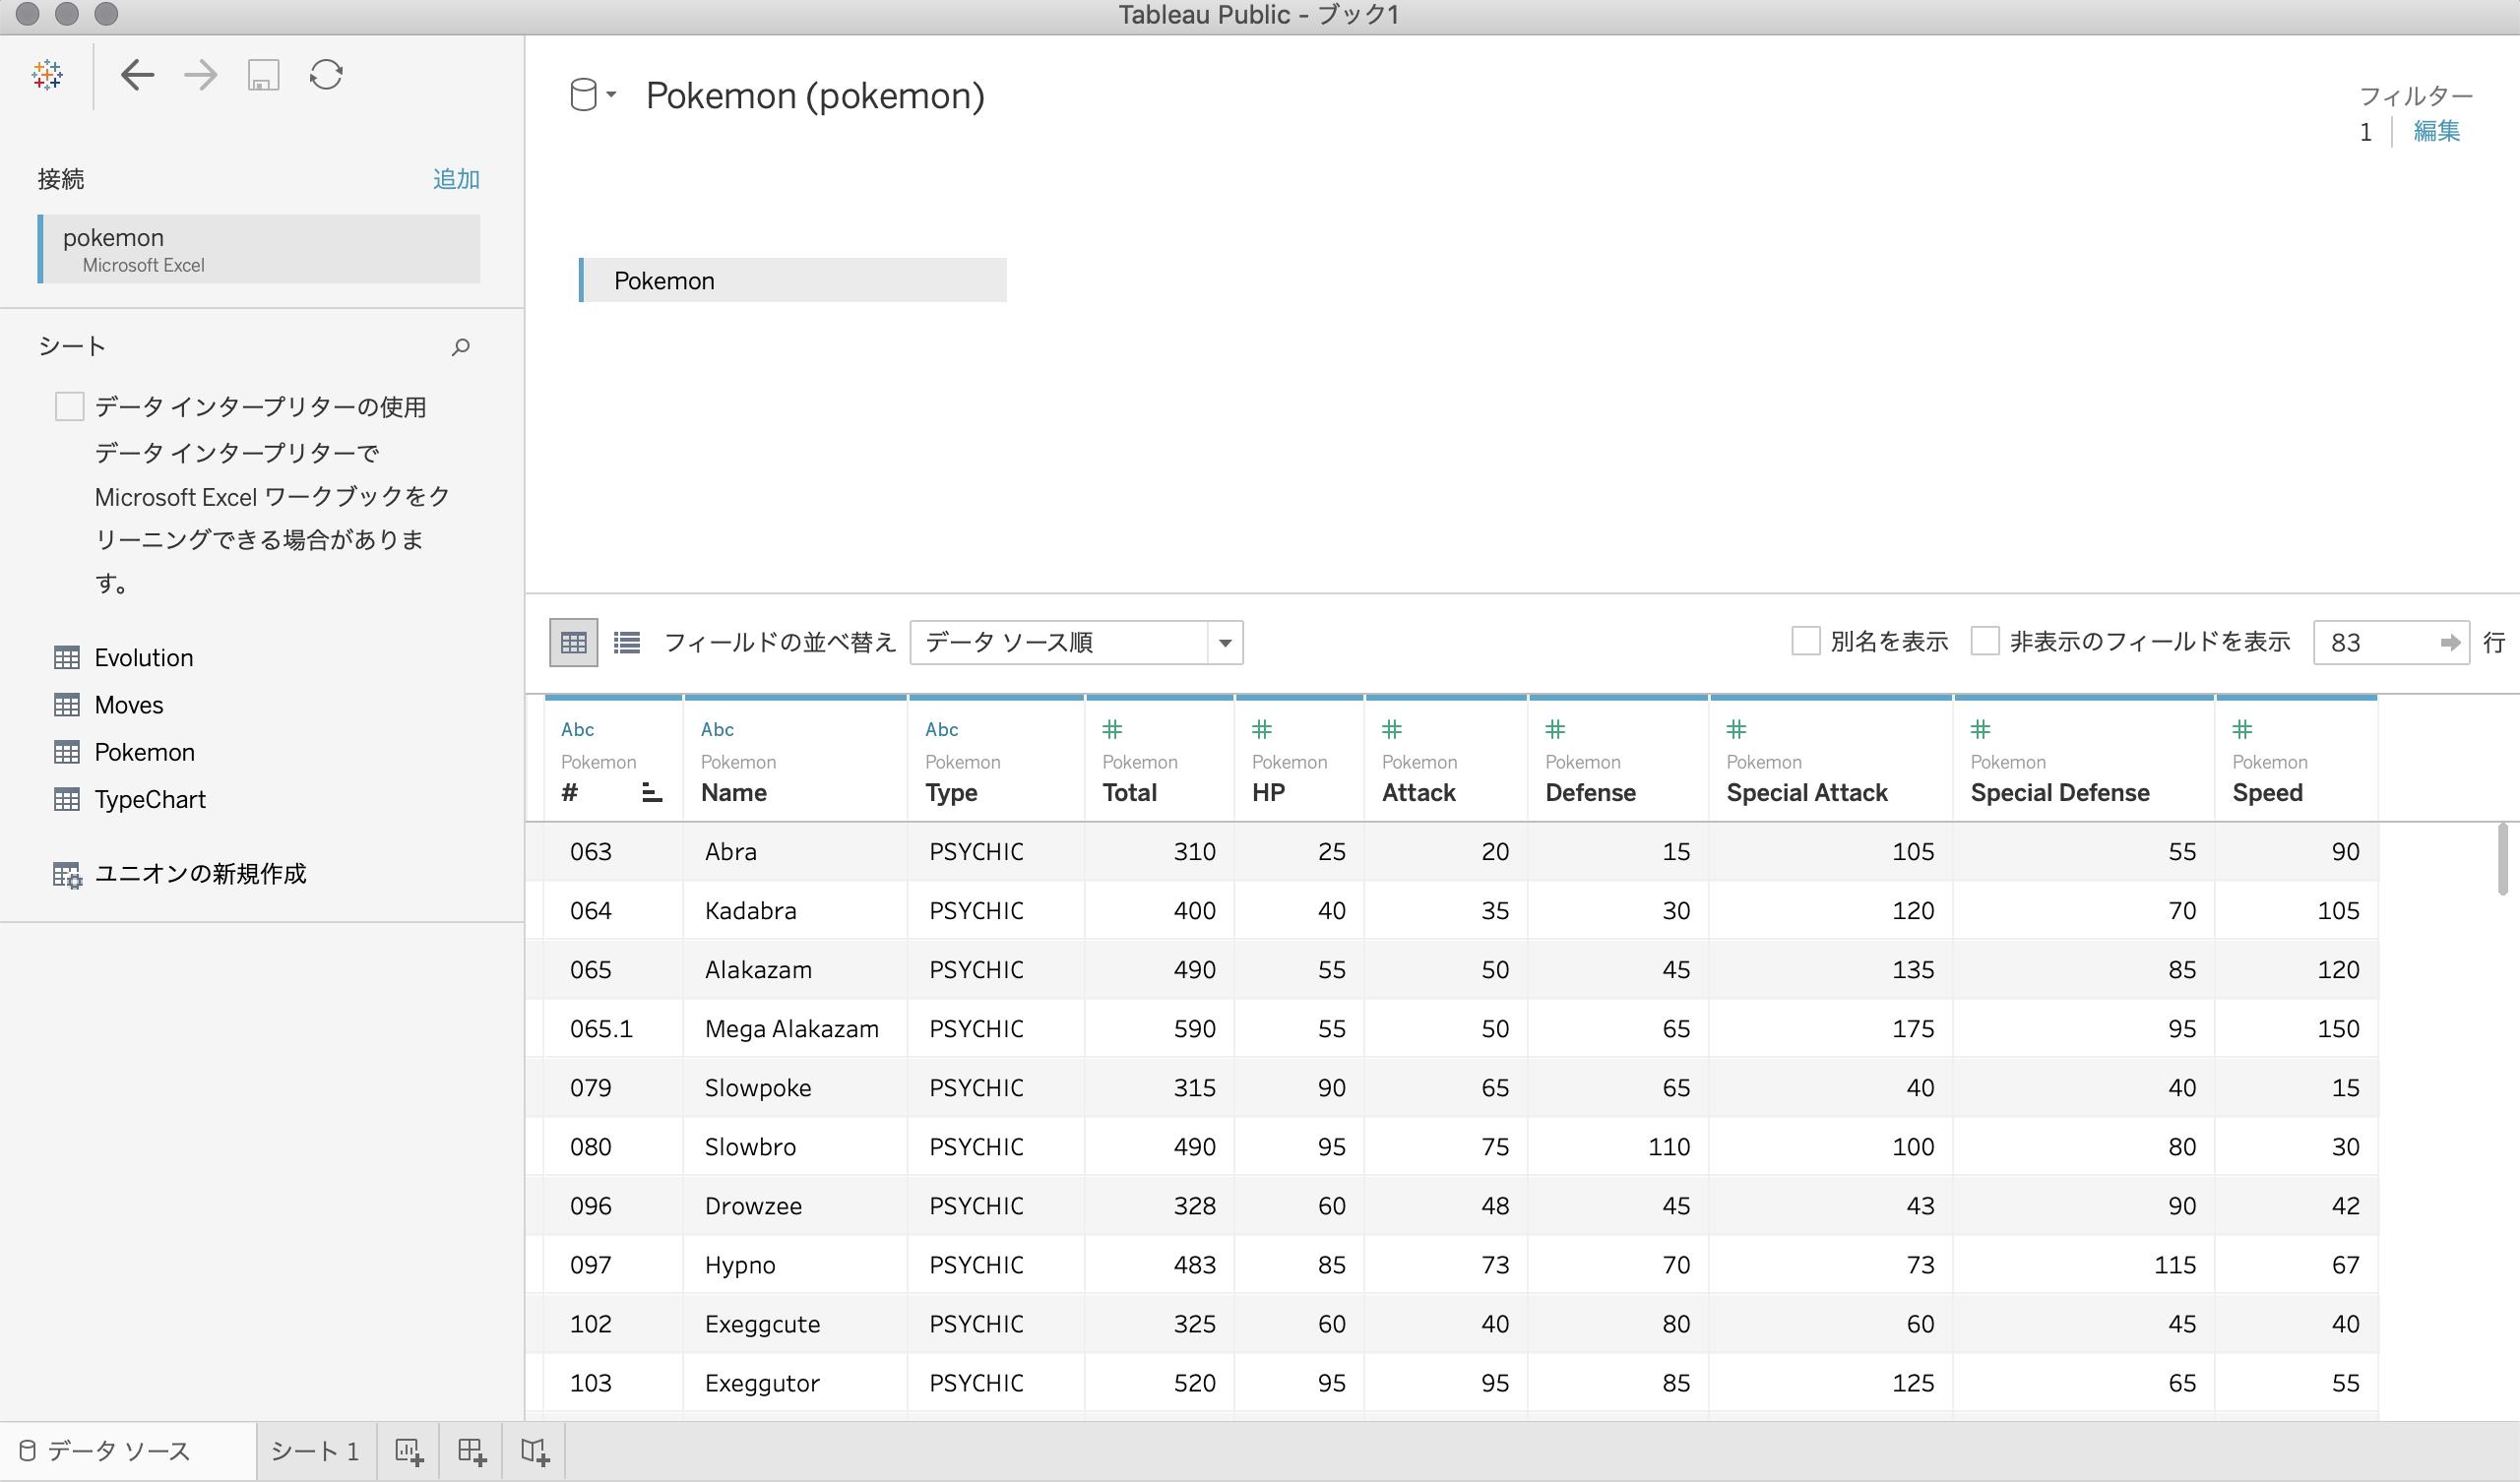The width and height of the screenshot is (2520, 1482).
Task: Open the シート 1 tab
Action: [315, 1451]
